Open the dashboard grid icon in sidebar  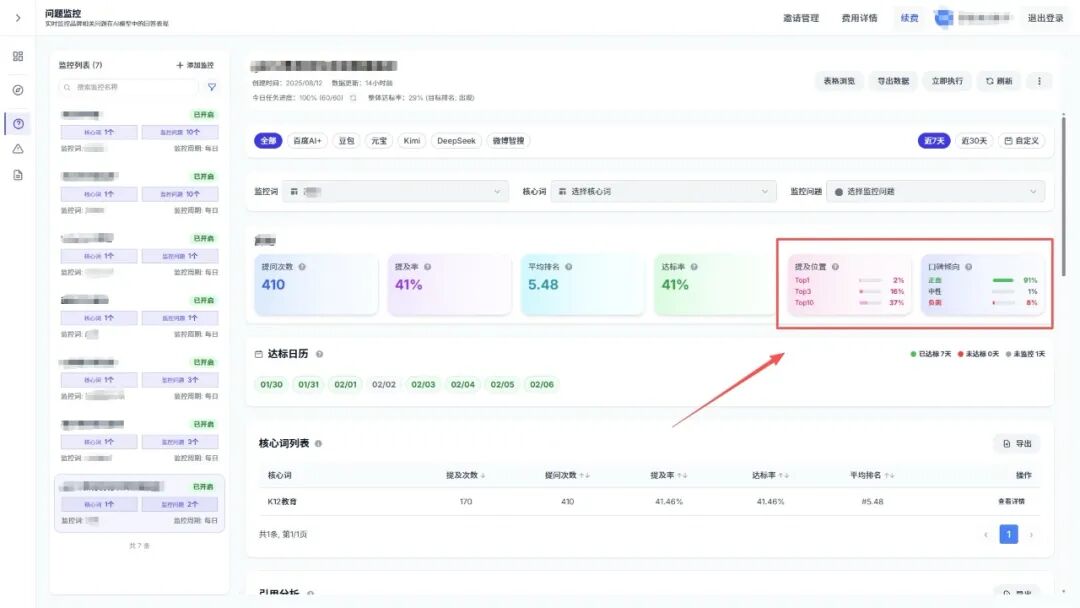[x=18, y=56]
